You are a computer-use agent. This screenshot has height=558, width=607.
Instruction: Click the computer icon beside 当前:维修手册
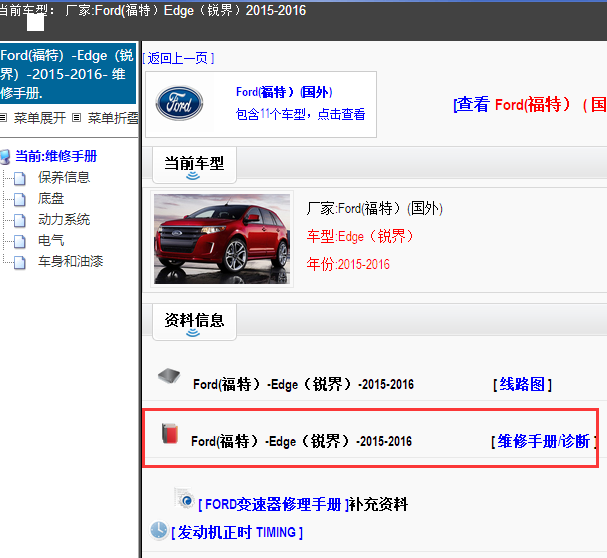point(5,157)
